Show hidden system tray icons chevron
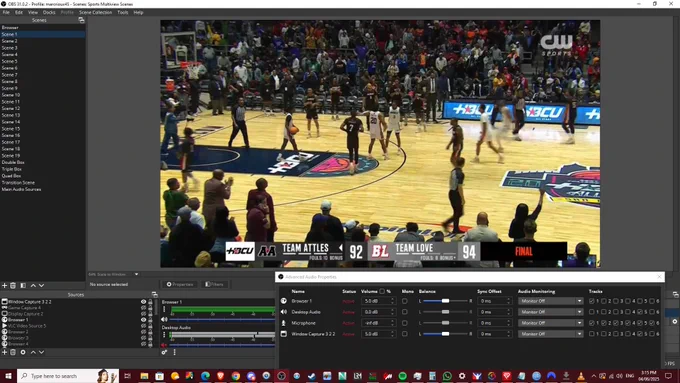680x383 pixels. (594, 376)
